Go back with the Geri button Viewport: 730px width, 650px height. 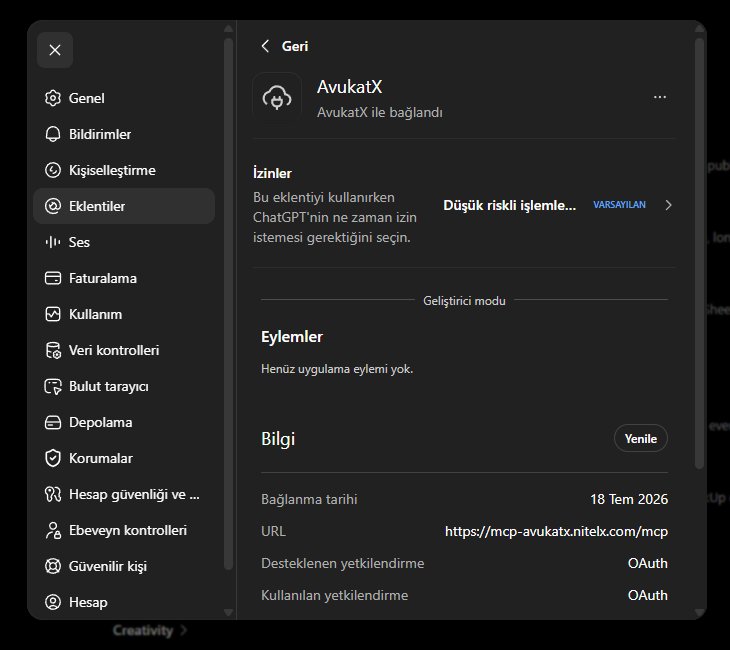click(284, 46)
